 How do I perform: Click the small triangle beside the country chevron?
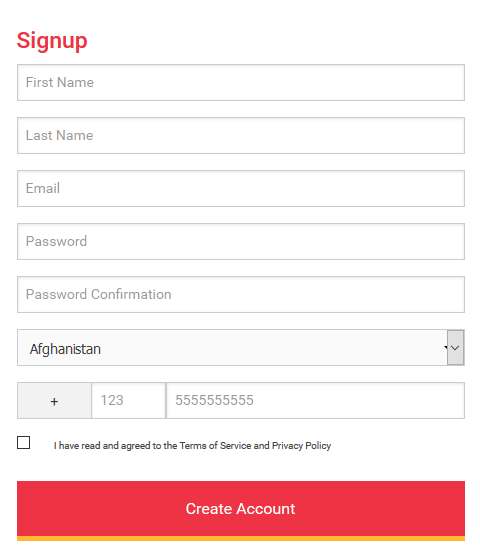point(446,347)
